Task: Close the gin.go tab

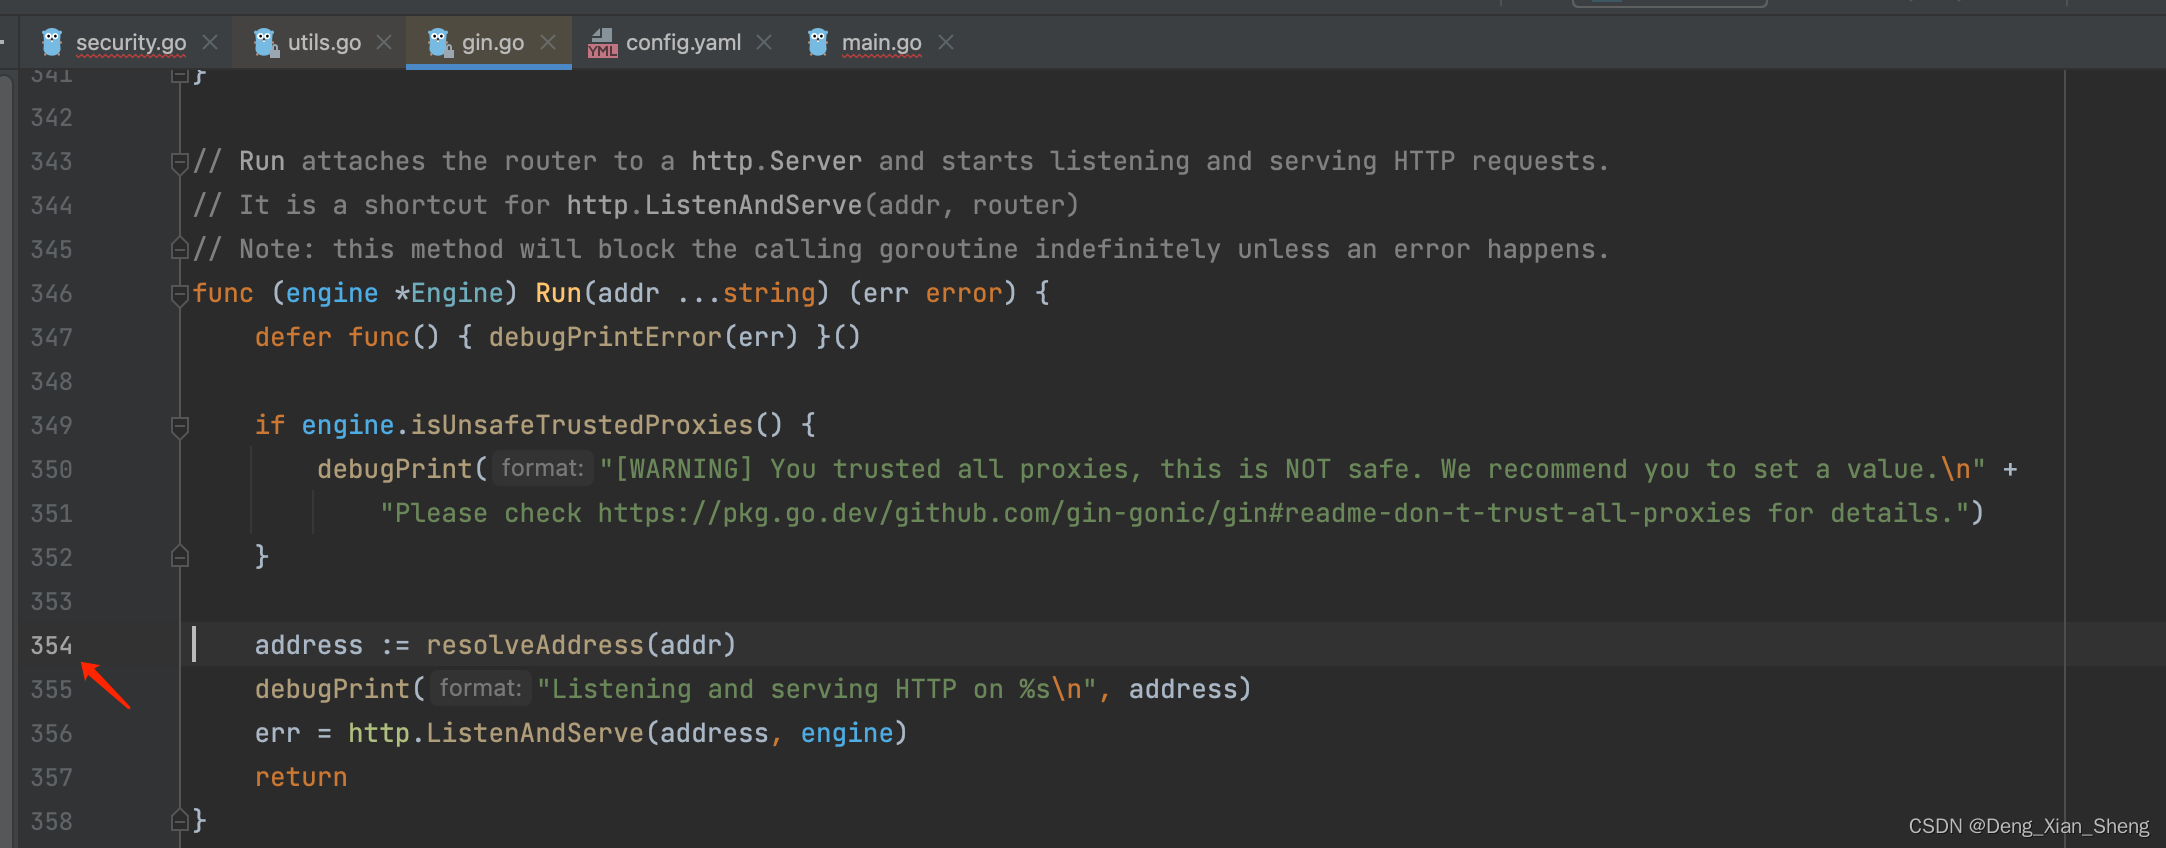Action: [x=547, y=42]
